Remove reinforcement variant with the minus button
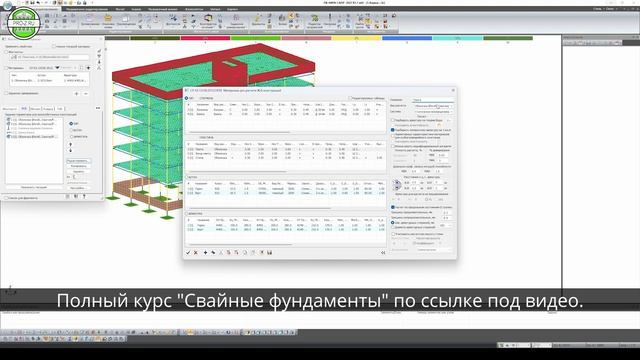The height and width of the screenshot is (360, 640). [85, 93]
